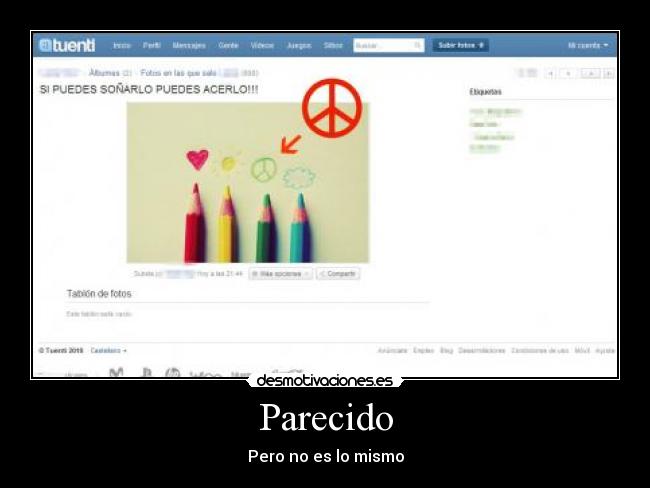This screenshot has height=488, width=650.
Task: Click the 'Este tablón está vacío' text
Action: coord(99,314)
